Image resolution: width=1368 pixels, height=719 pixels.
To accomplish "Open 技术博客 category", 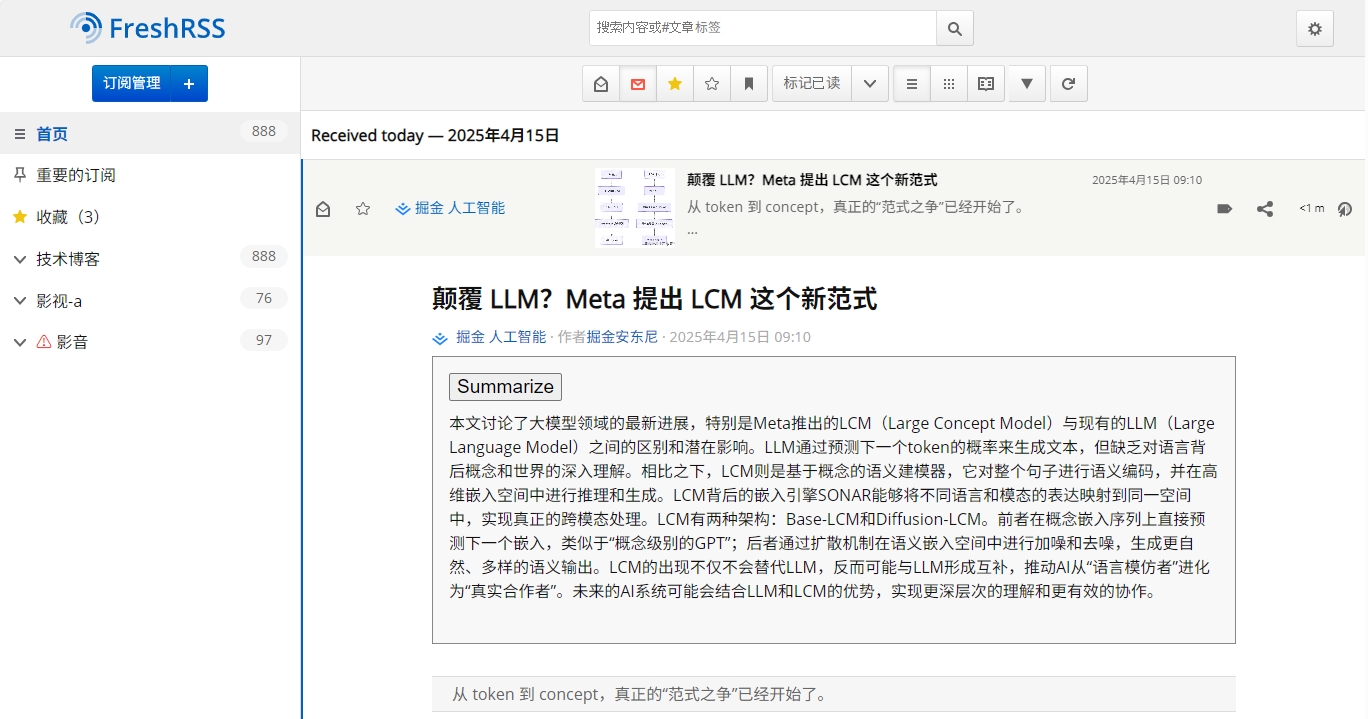I will click(x=68, y=259).
